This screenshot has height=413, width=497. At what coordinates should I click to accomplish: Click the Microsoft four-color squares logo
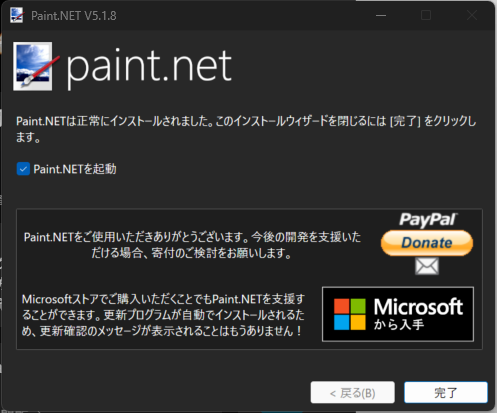pos(350,314)
